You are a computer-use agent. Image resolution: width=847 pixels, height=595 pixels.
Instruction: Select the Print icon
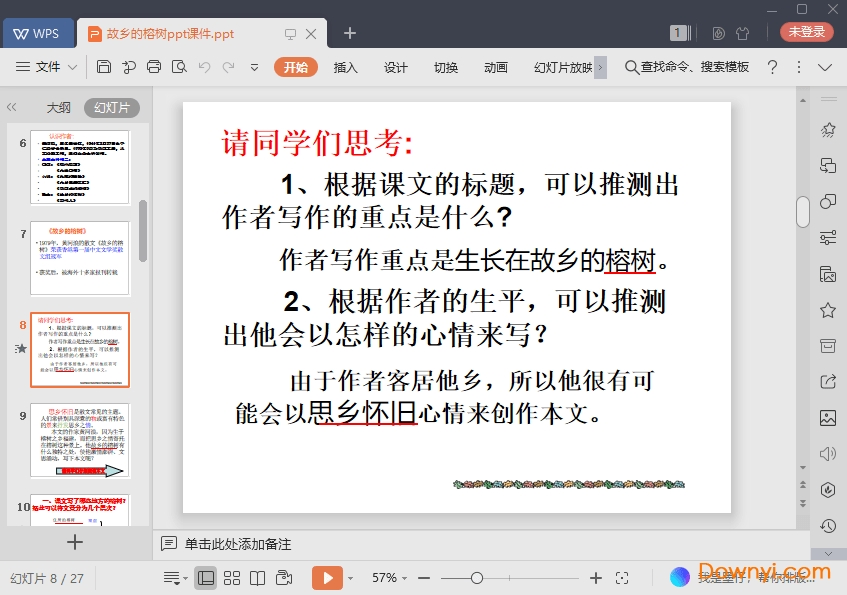(x=153, y=67)
